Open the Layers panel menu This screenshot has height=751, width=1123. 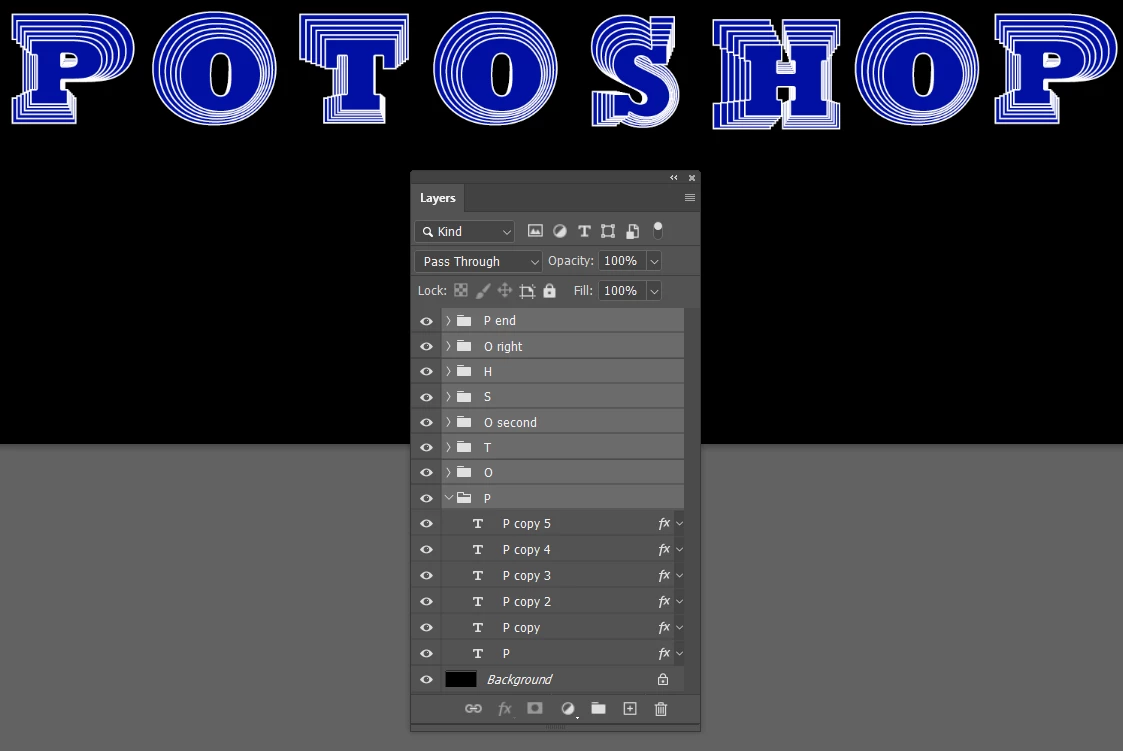point(690,198)
